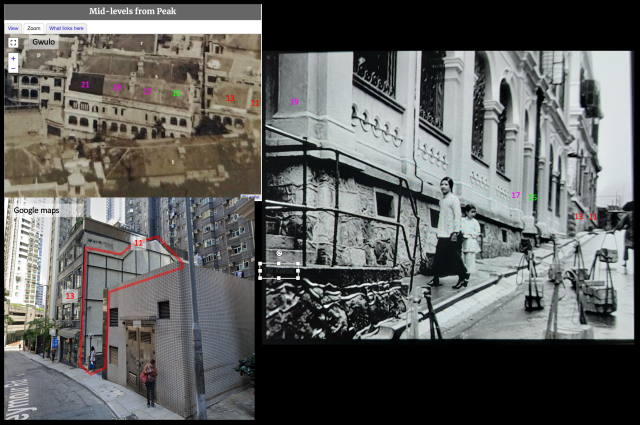
Task: Zoom in with the plus button
Action: click(x=13, y=59)
